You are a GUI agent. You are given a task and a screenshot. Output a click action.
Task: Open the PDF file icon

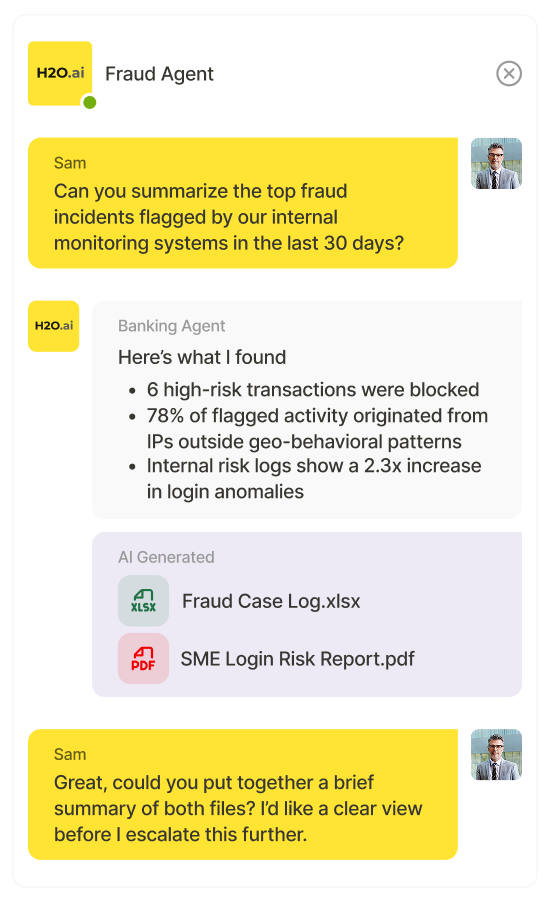tap(144, 658)
